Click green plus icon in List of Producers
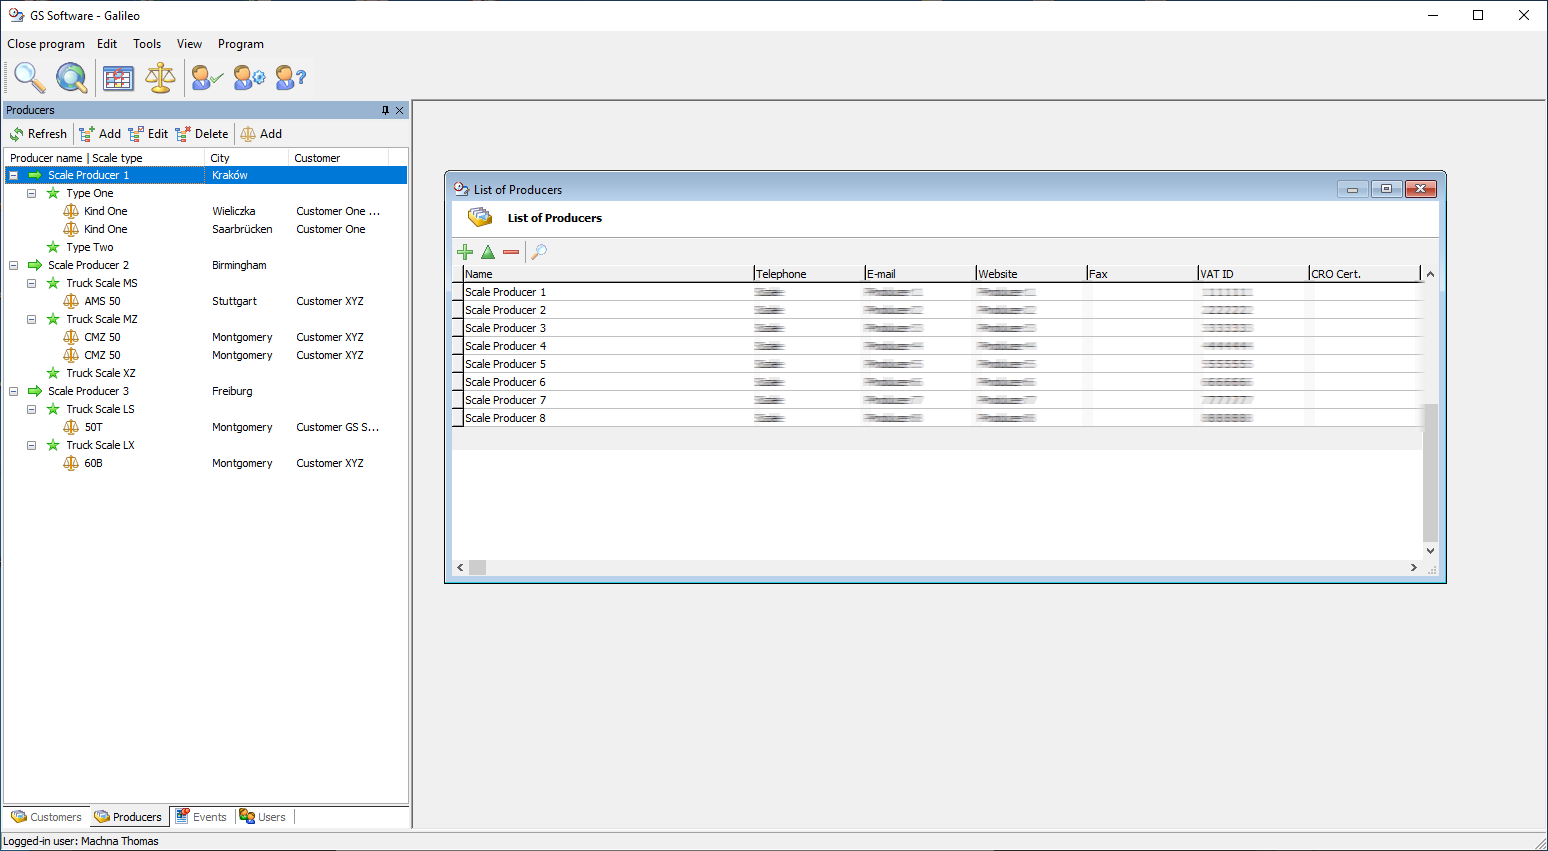 (x=465, y=252)
